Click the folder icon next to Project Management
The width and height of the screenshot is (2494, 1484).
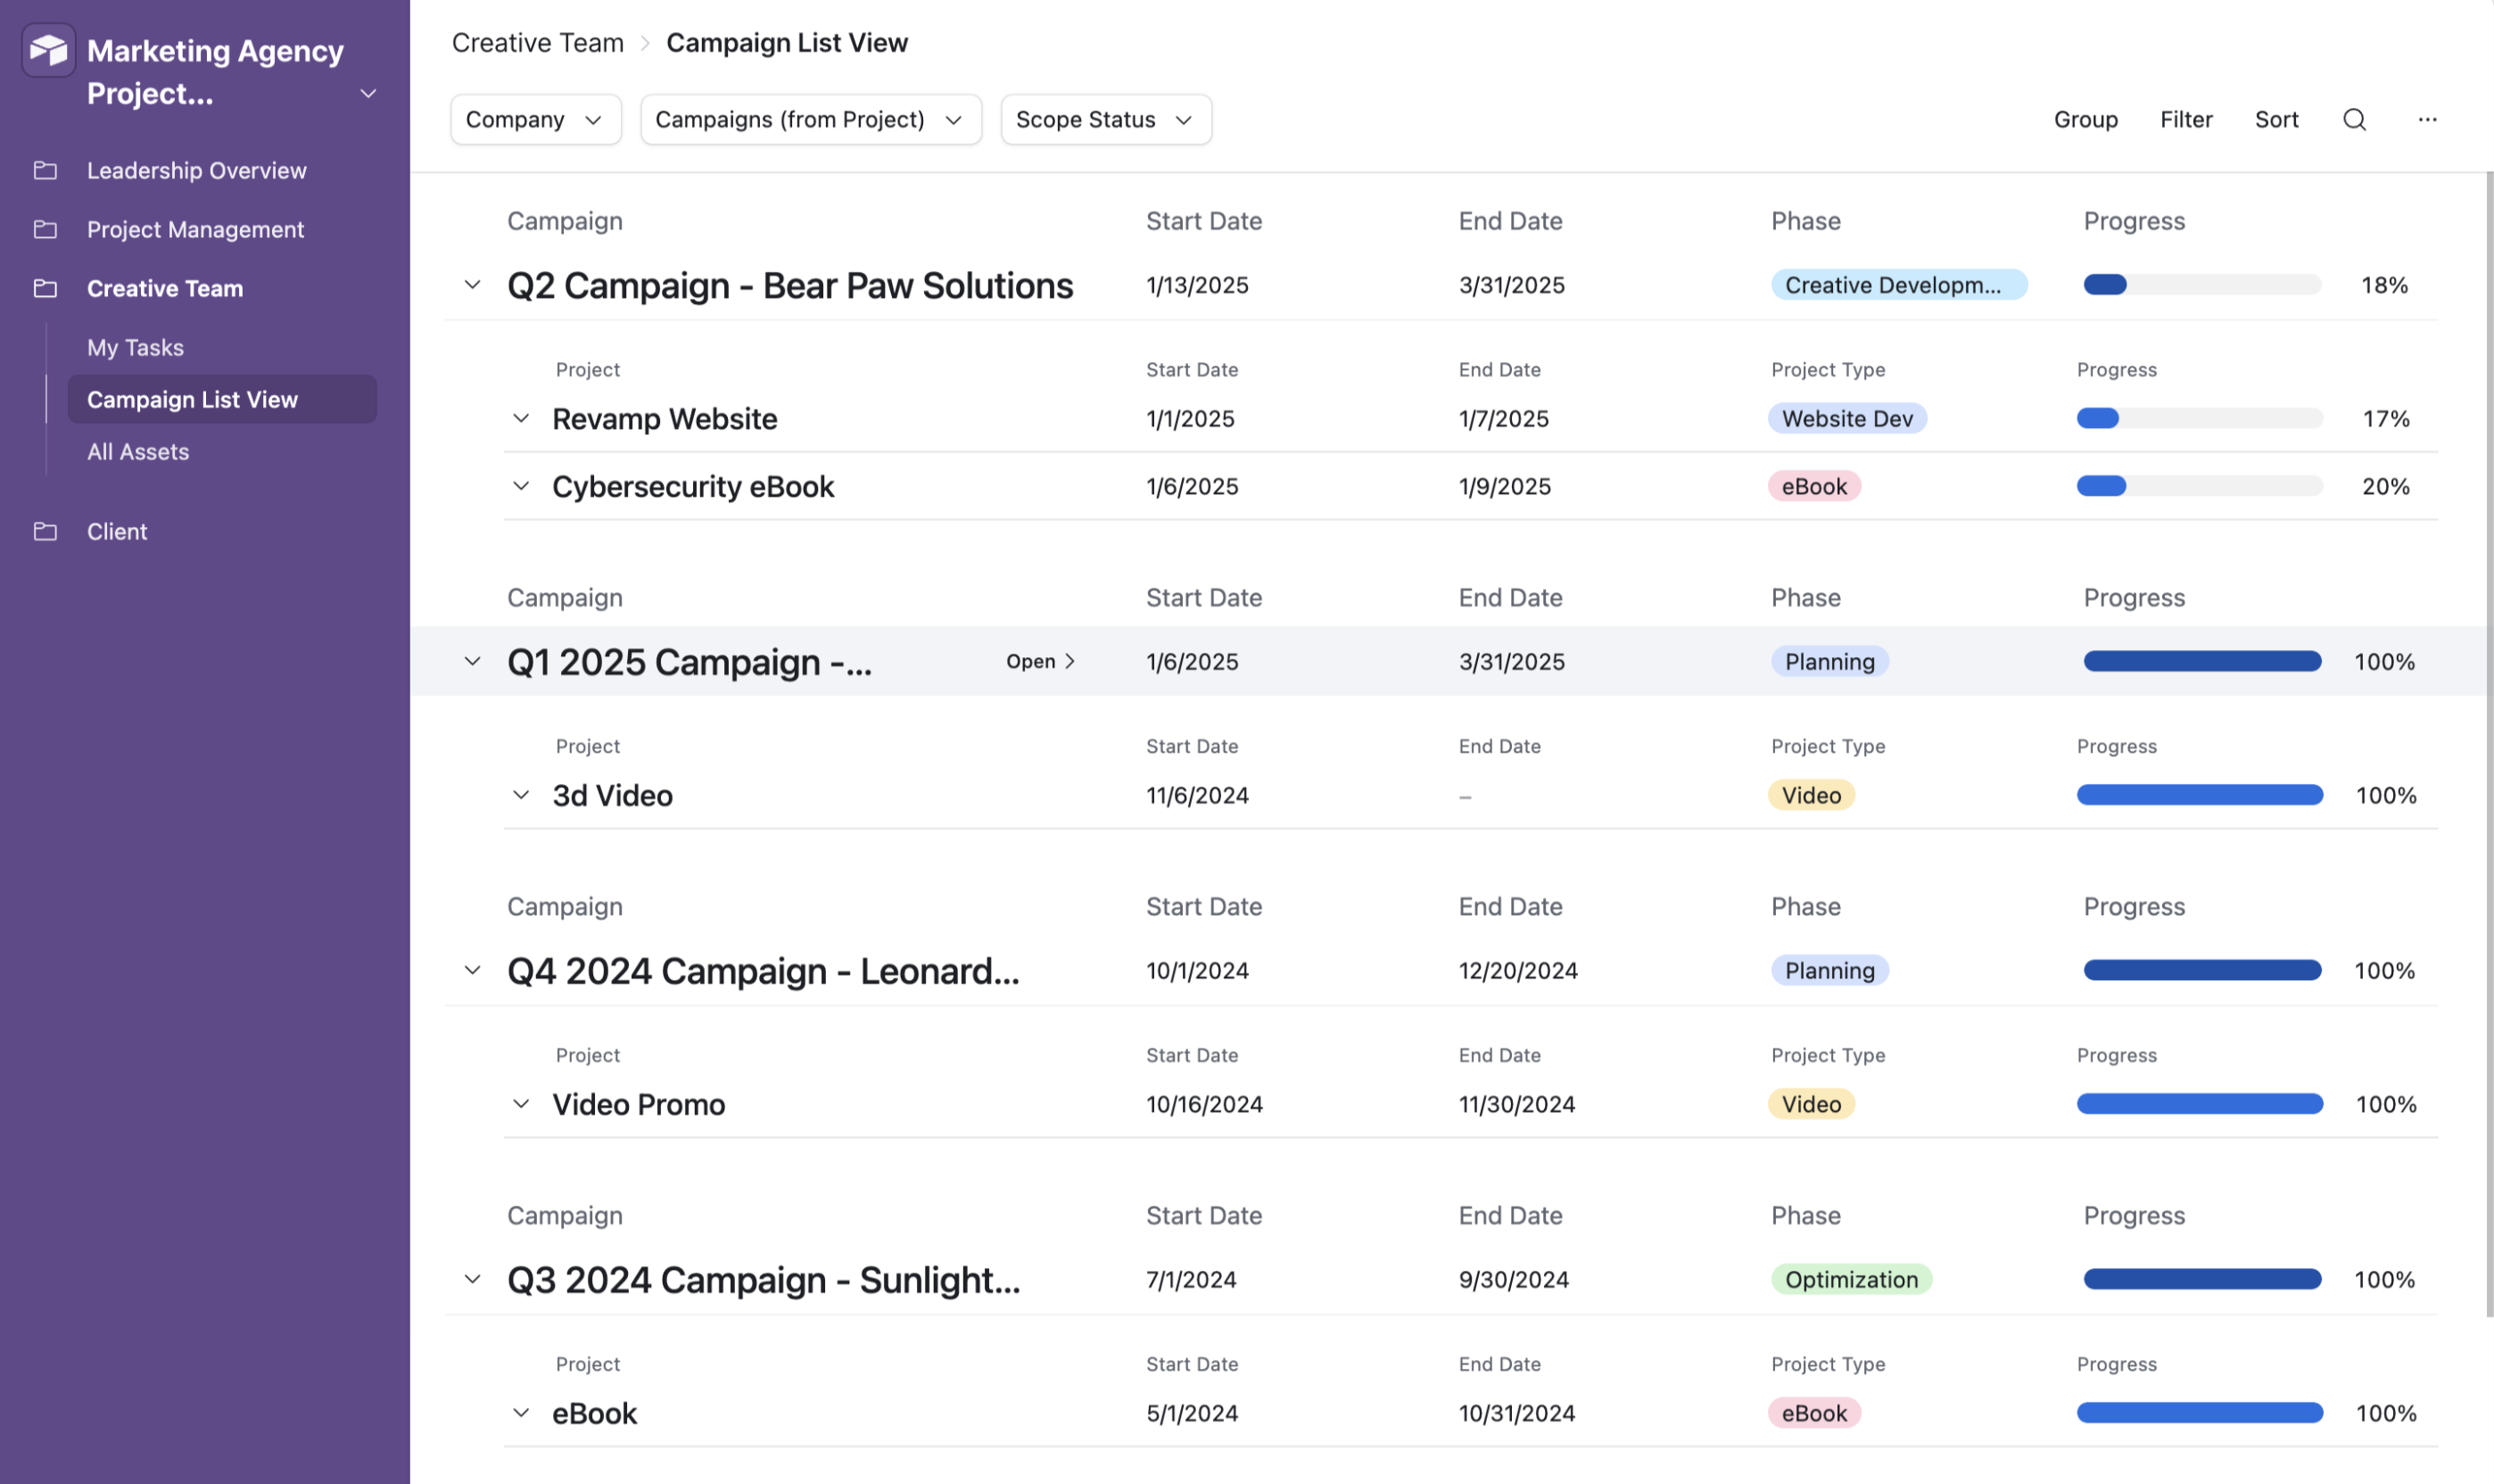46,229
